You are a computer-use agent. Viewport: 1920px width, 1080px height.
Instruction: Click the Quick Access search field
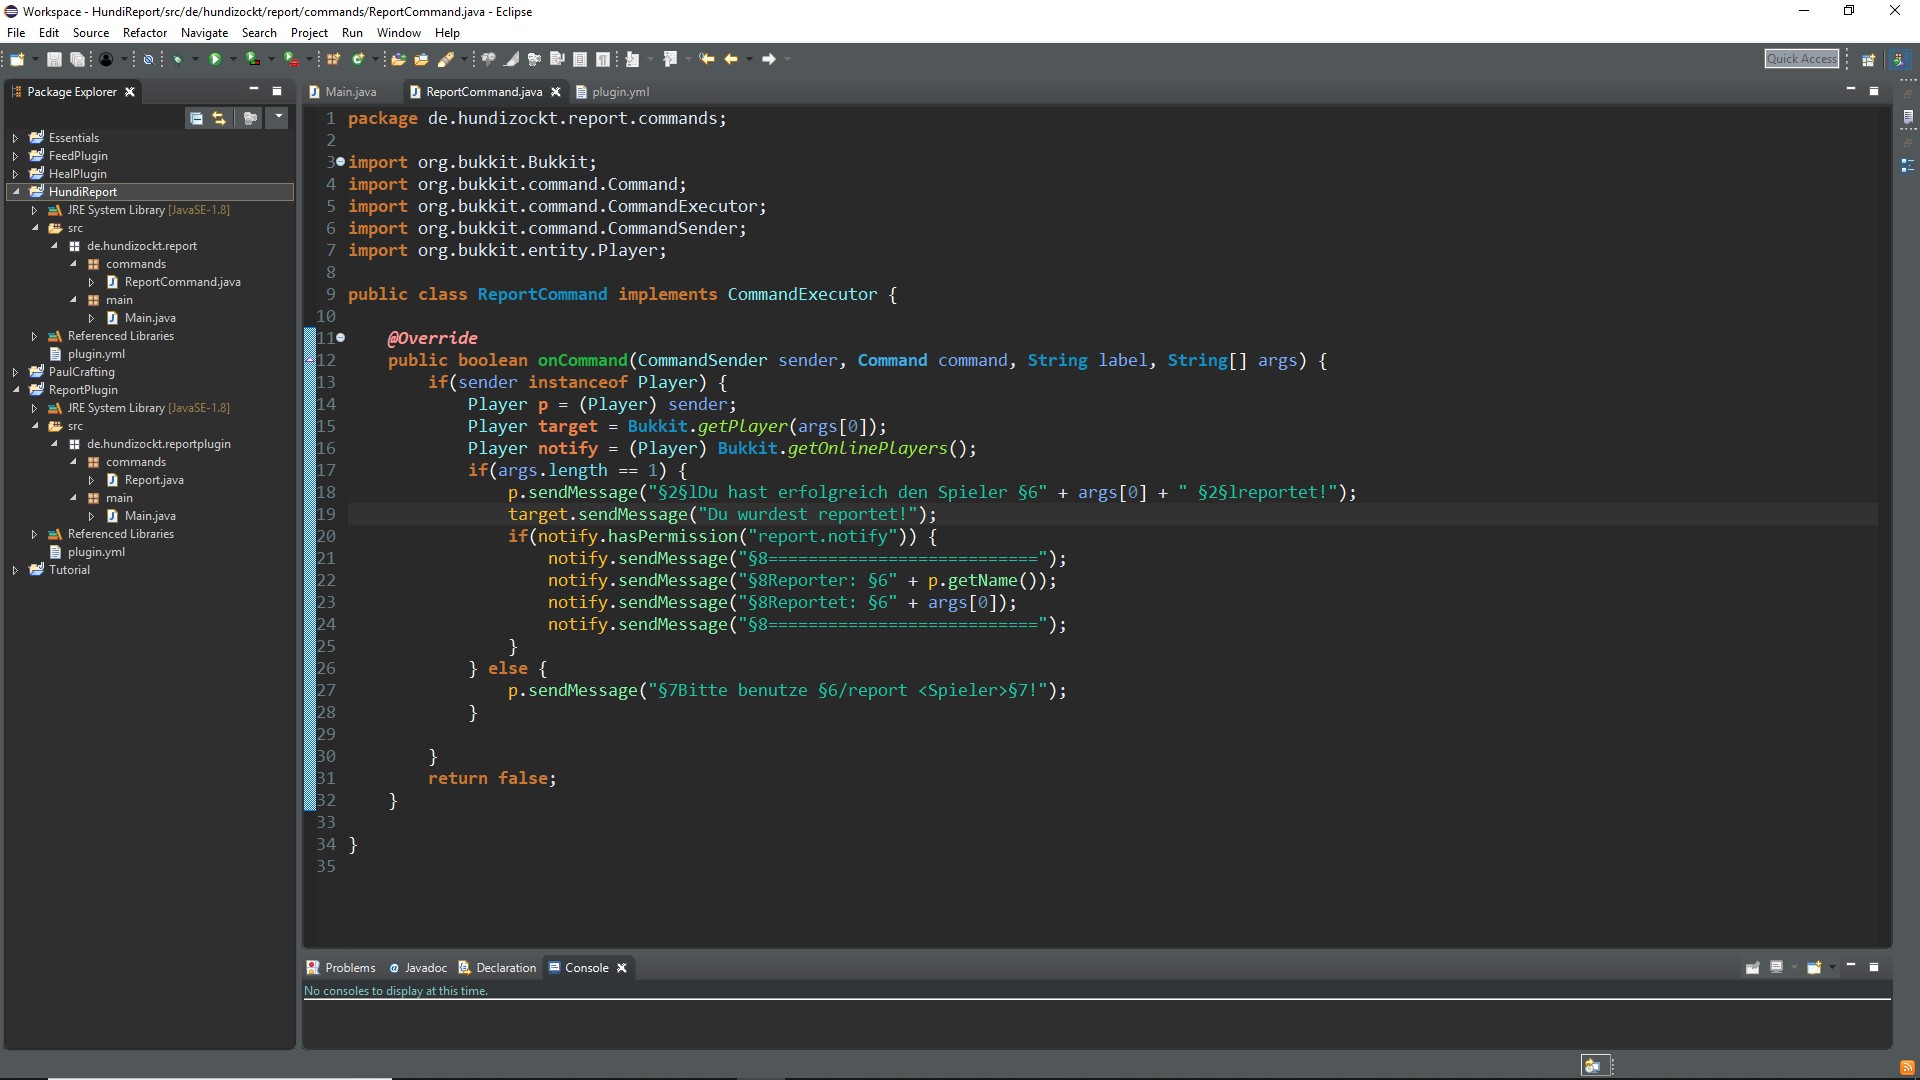click(x=1802, y=59)
